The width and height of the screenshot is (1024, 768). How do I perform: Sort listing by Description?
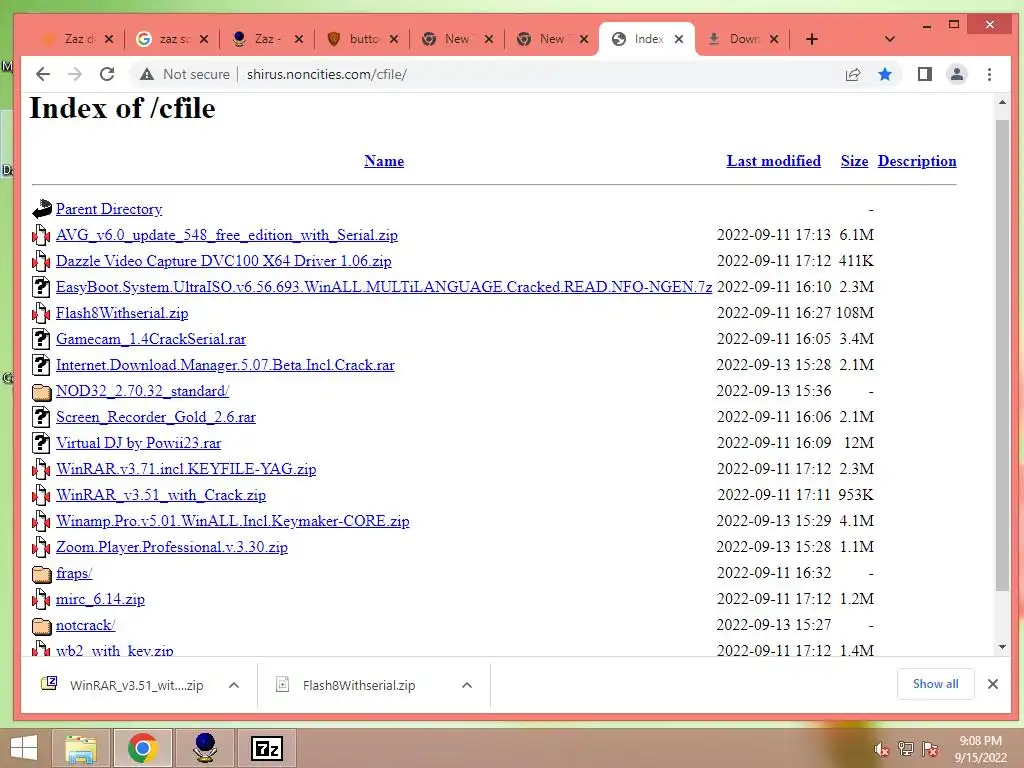pos(917,161)
